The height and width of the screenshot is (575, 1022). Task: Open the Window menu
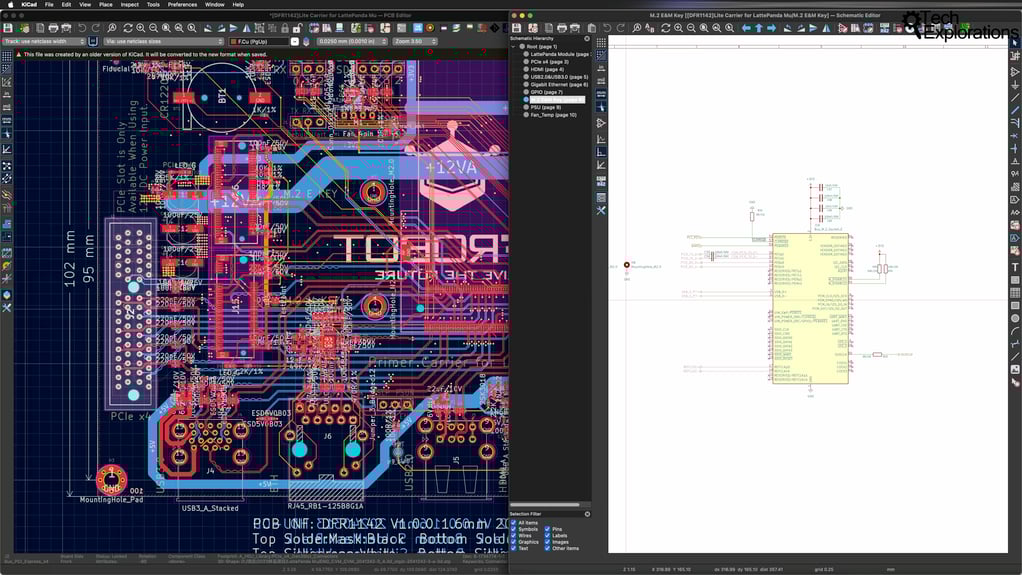pos(214,5)
